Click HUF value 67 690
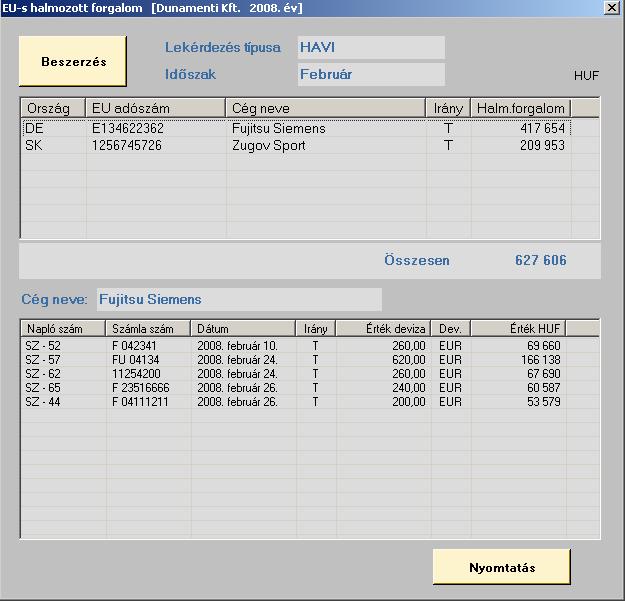The height and width of the screenshot is (601, 625). (544, 373)
